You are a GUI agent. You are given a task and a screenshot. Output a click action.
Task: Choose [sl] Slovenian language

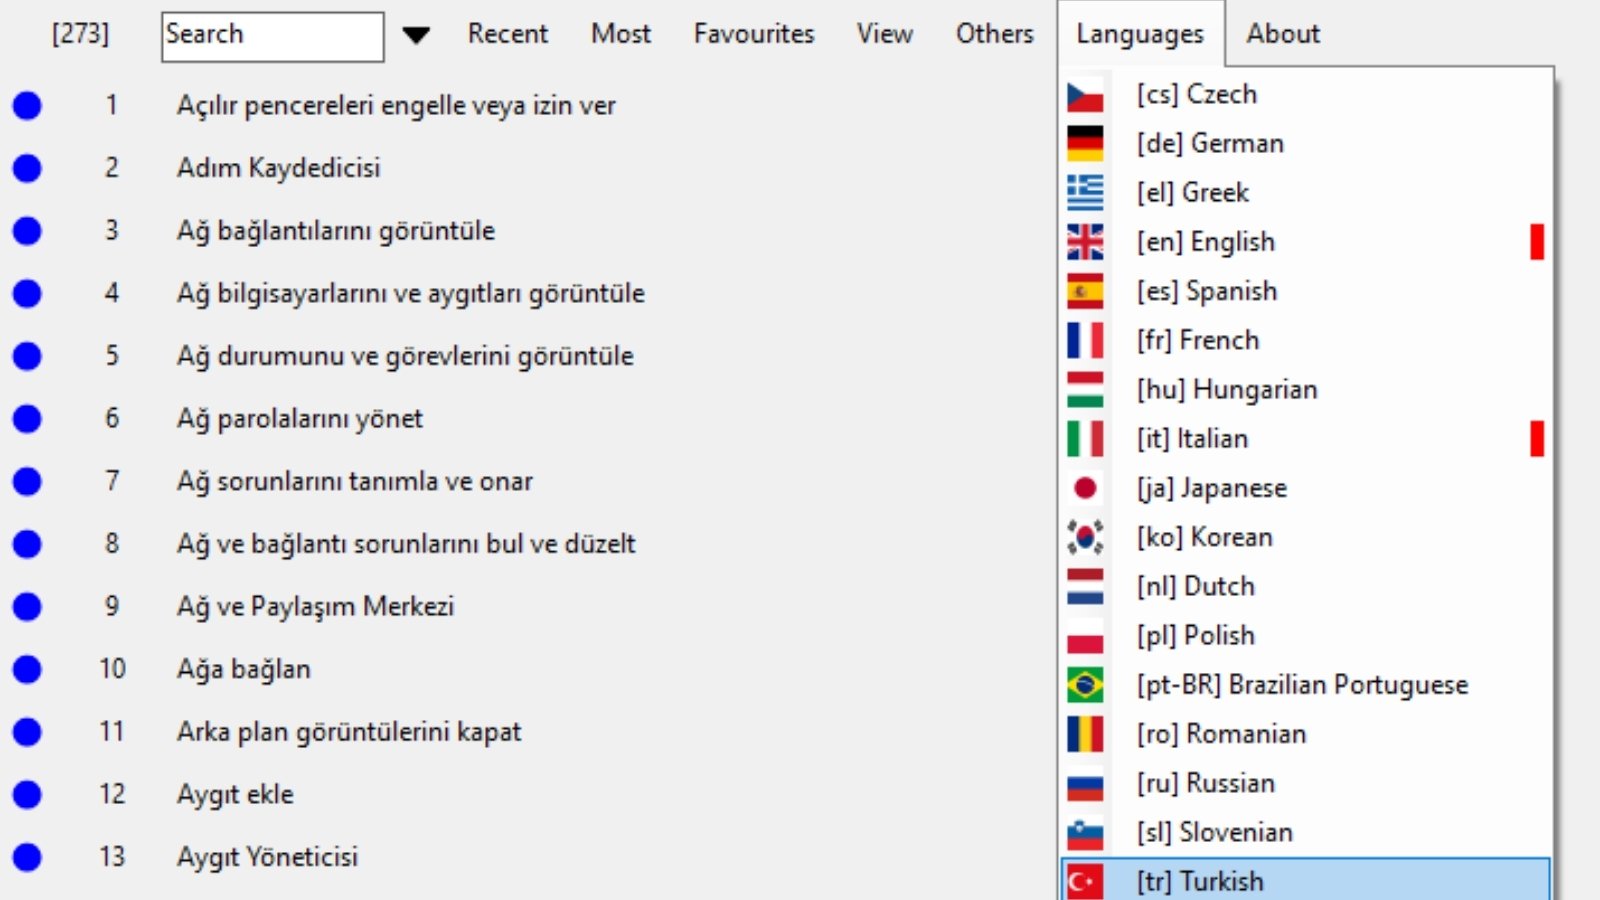click(x=1305, y=832)
